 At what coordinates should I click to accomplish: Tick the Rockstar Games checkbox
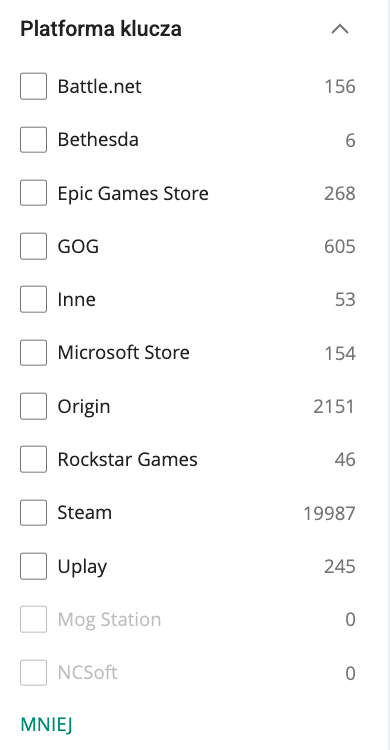[x=33, y=459]
